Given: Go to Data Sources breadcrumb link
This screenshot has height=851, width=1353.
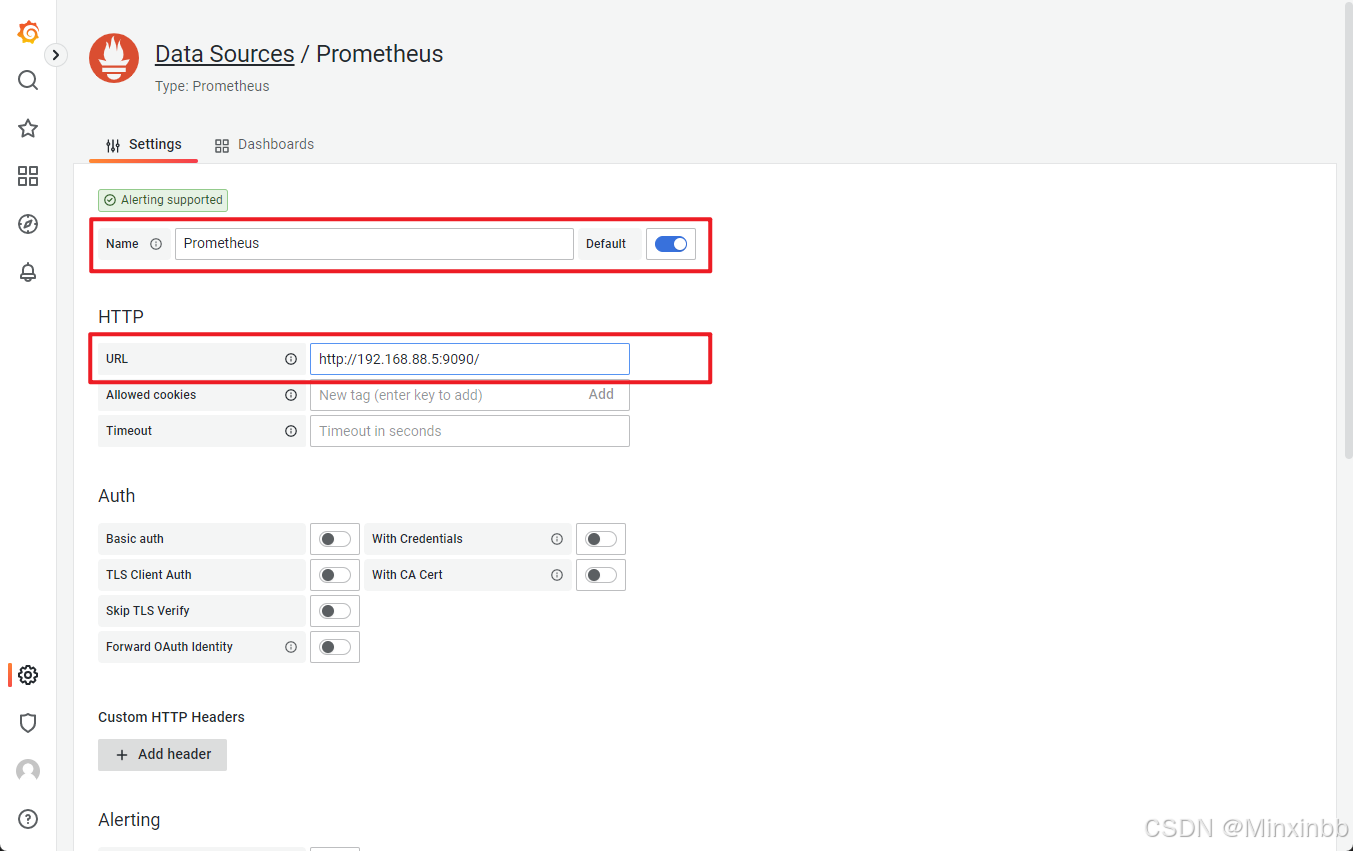Looking at the screenshot, I should pyautogui.click(x=225, y=54).
